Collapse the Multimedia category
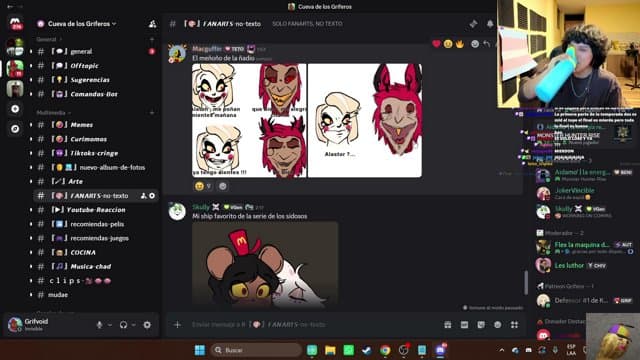This screenshot has width=640, height=360. pyautogui.click(x=53, y=113)
